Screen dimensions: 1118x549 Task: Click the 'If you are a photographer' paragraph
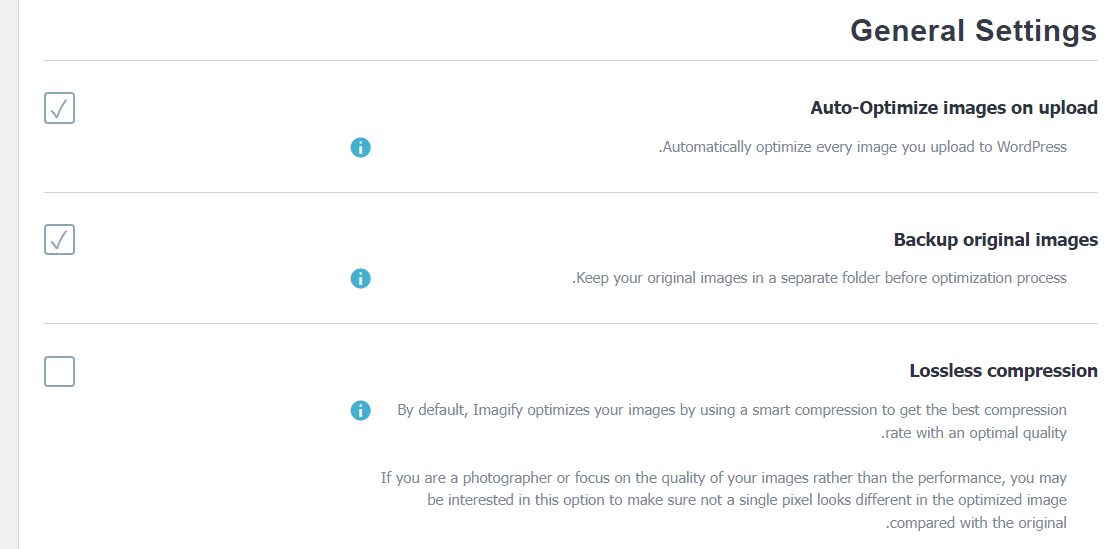723,500
